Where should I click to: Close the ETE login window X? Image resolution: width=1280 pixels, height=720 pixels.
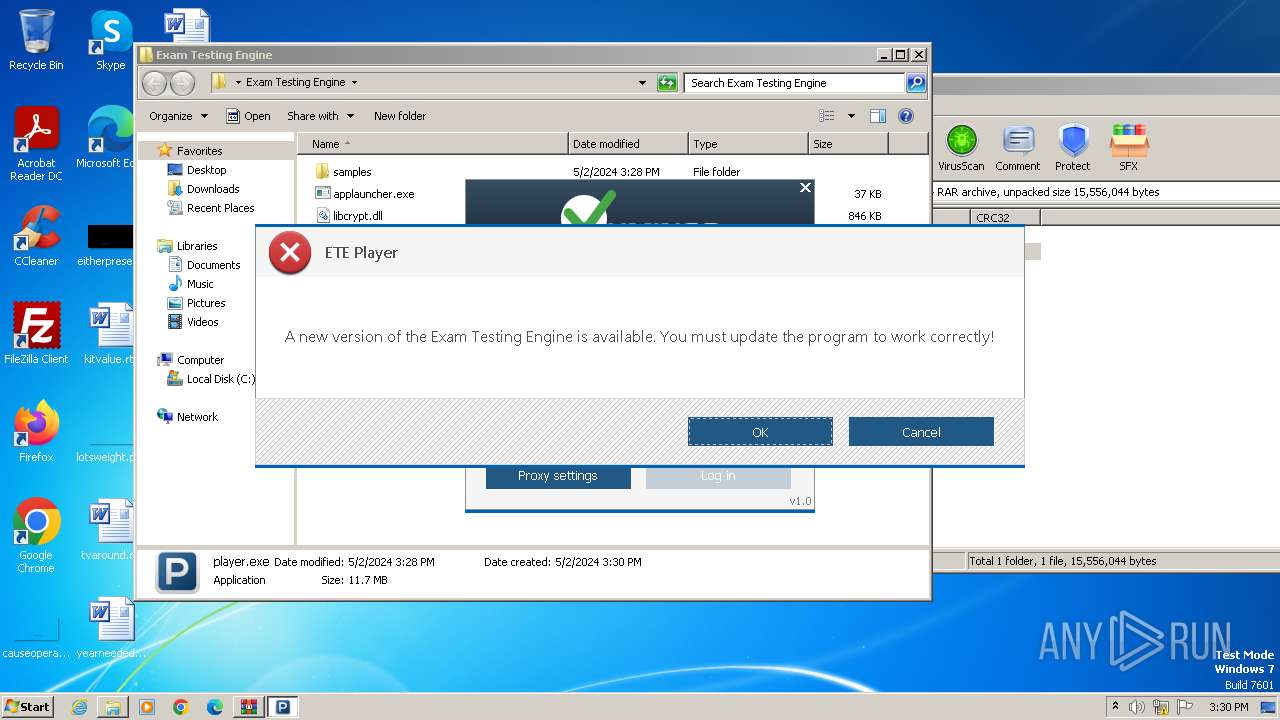pyautogui.click(x=805, y=187)
